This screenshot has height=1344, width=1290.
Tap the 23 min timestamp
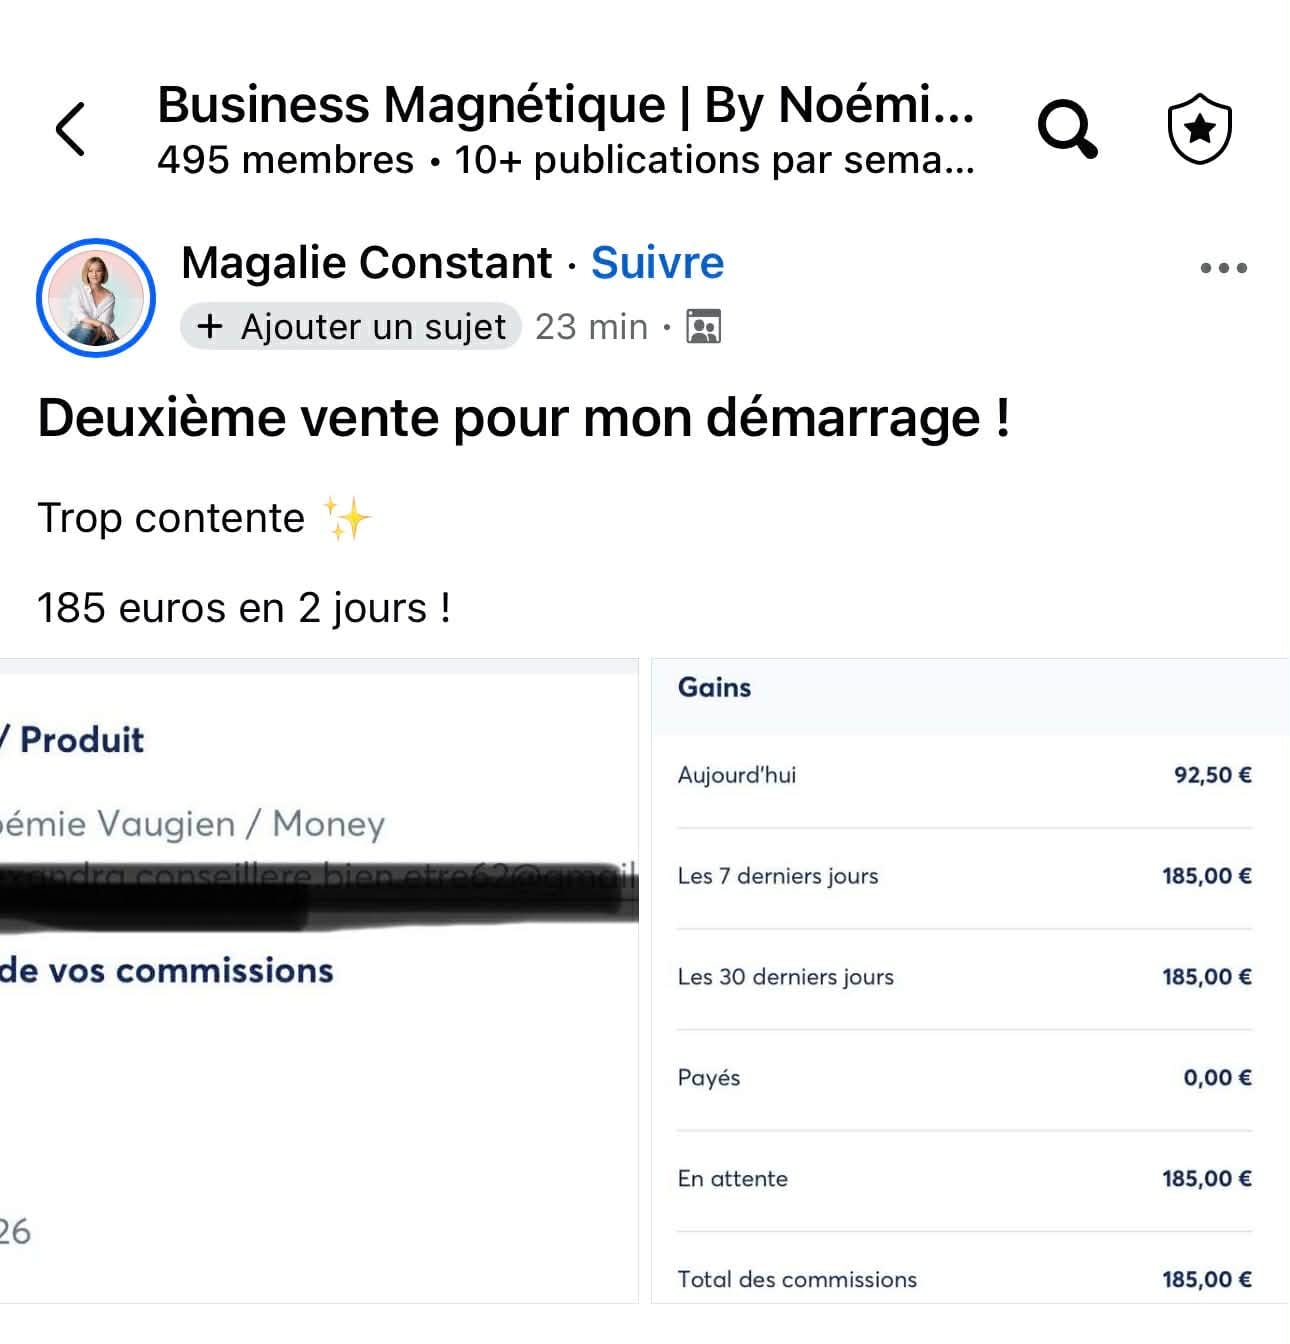point(591,327)
